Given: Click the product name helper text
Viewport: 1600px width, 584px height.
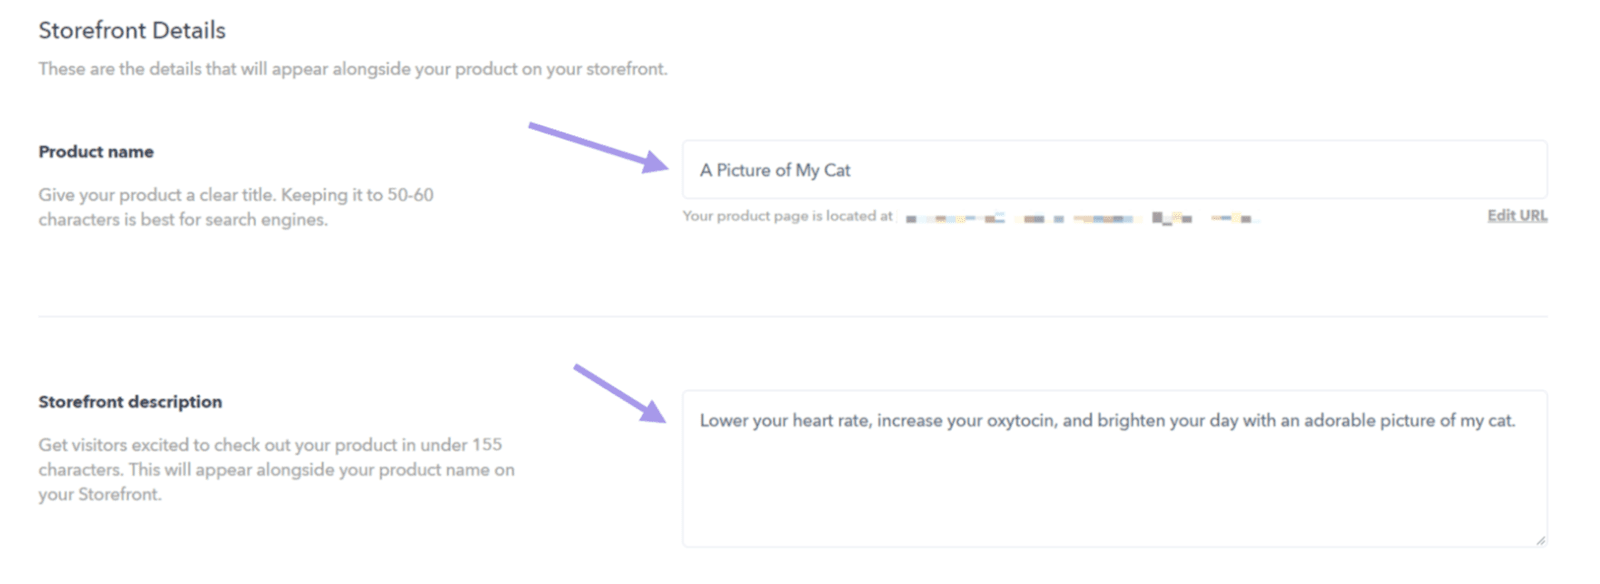Looking at the screenshot, I should coord(236,207).
